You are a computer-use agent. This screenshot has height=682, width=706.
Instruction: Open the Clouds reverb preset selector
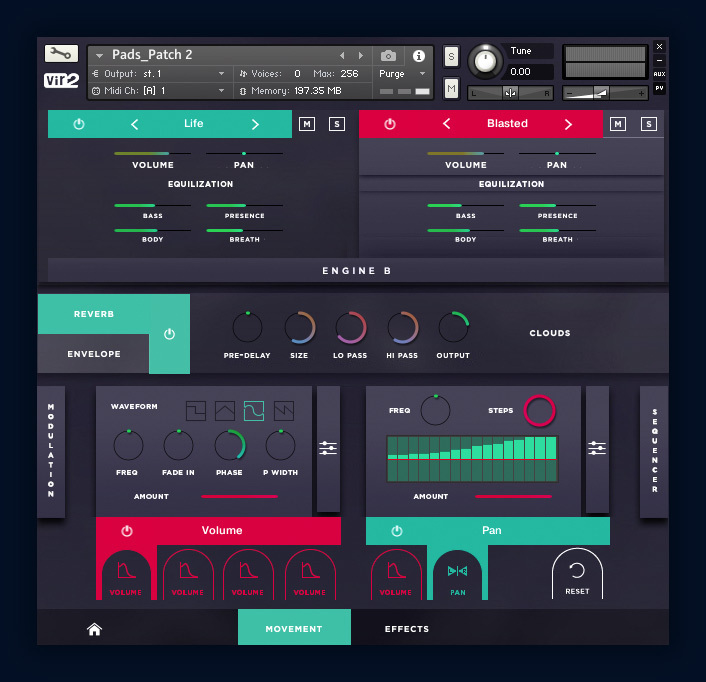pyautogui.click(x=550, y=333)
